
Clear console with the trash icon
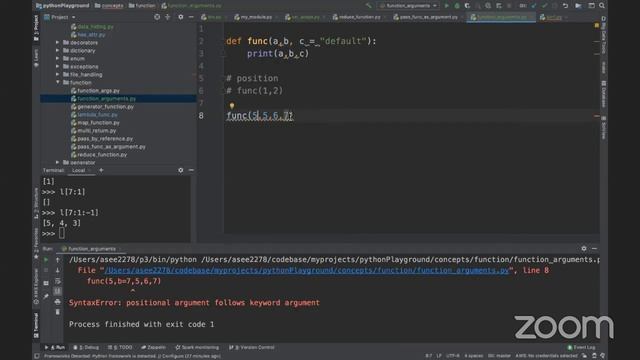[58, 312]
